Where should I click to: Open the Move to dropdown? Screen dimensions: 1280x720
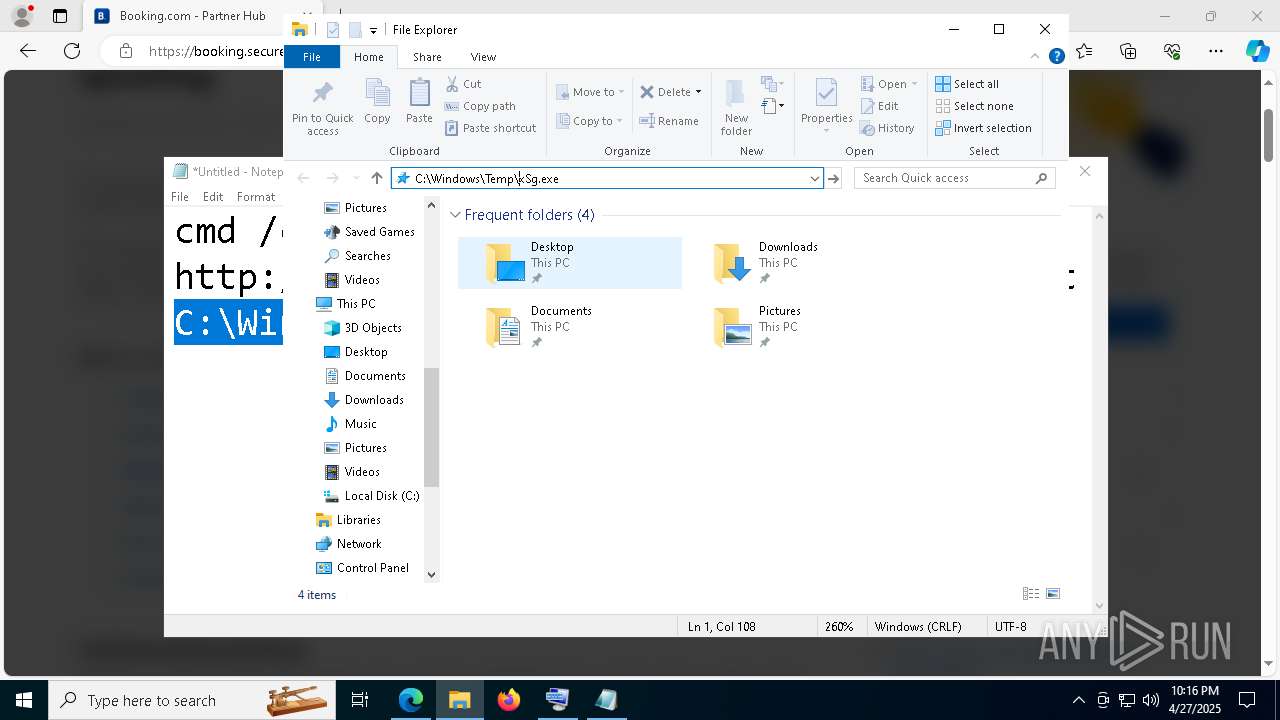coord(590,92)
